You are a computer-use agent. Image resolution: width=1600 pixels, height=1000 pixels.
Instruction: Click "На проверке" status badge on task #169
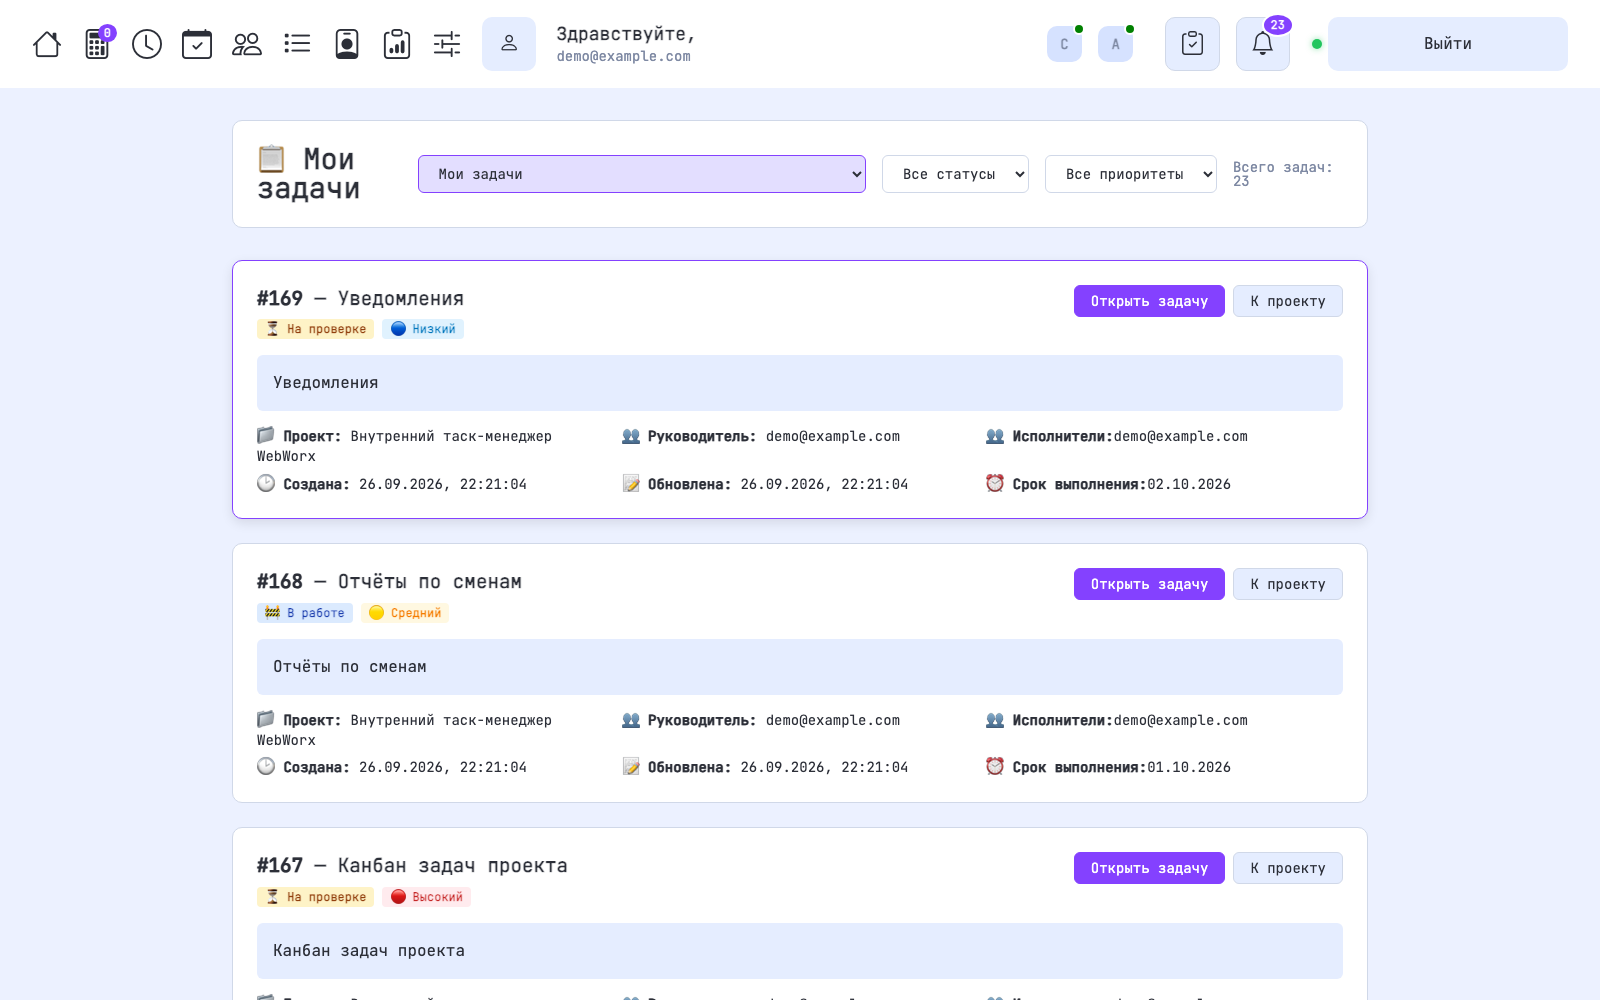(315, 329)
